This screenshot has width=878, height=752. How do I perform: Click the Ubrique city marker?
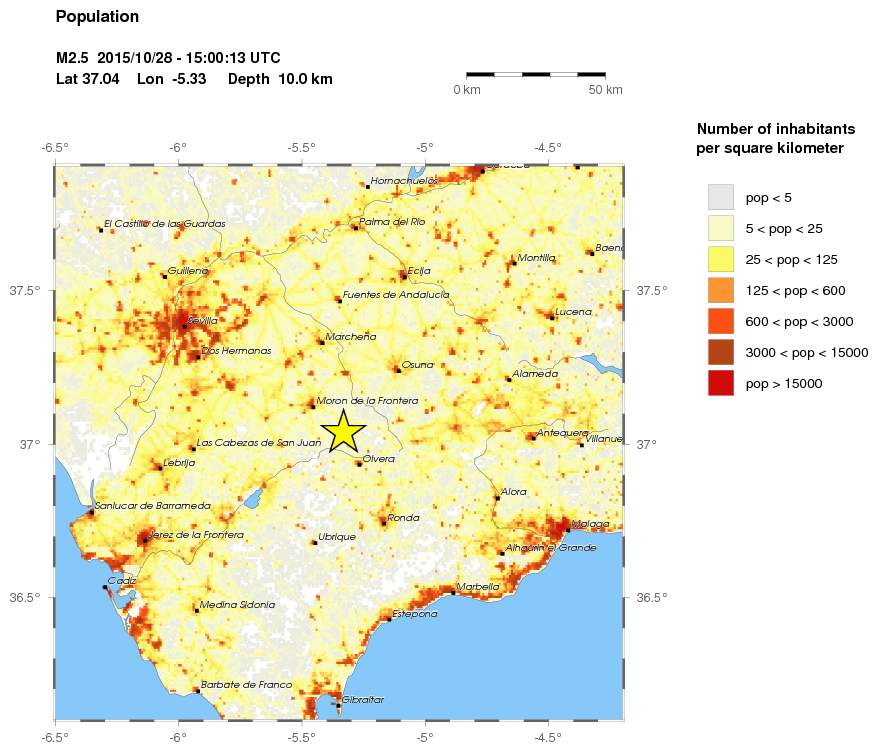(314, 542)
